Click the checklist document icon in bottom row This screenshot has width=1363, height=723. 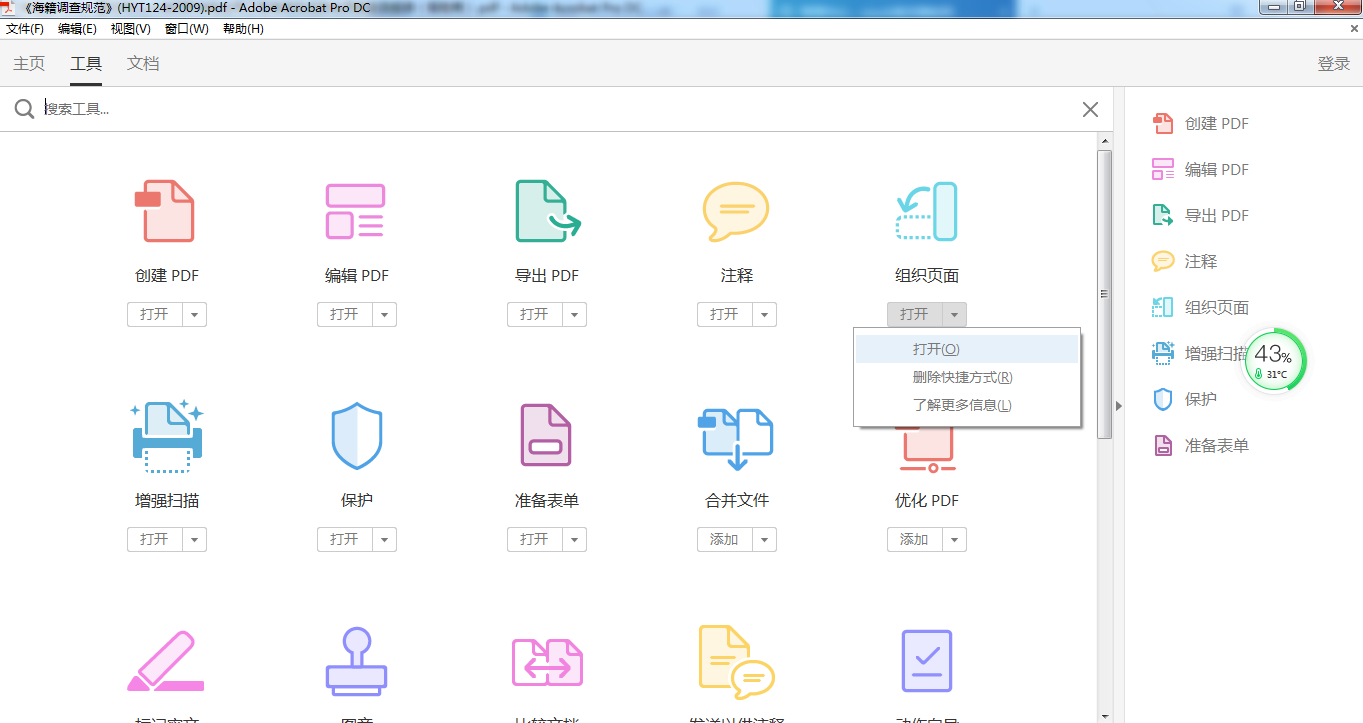pos(926,661)
